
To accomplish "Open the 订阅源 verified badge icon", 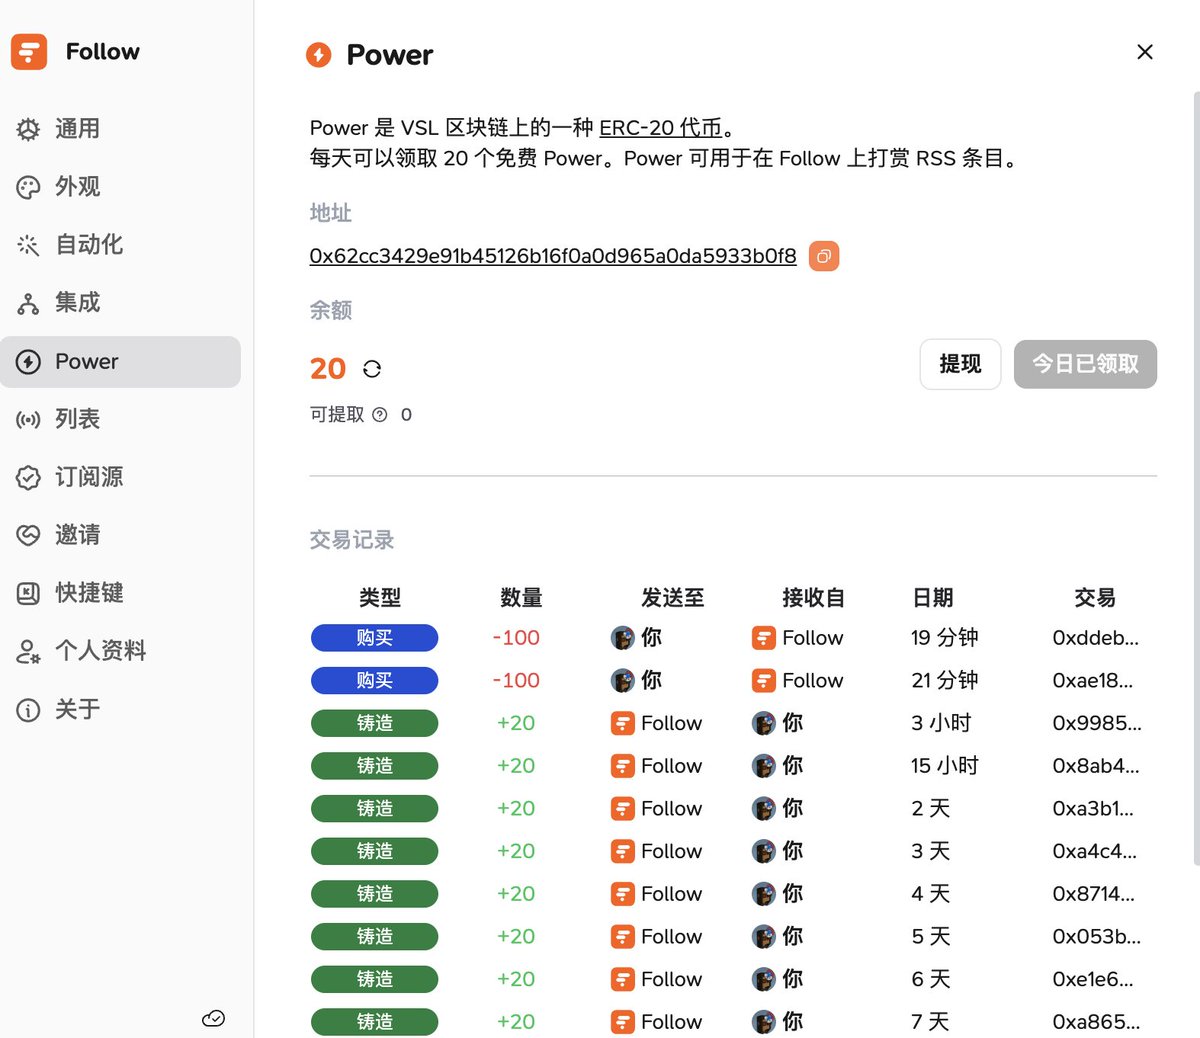I will coord(28,478).
